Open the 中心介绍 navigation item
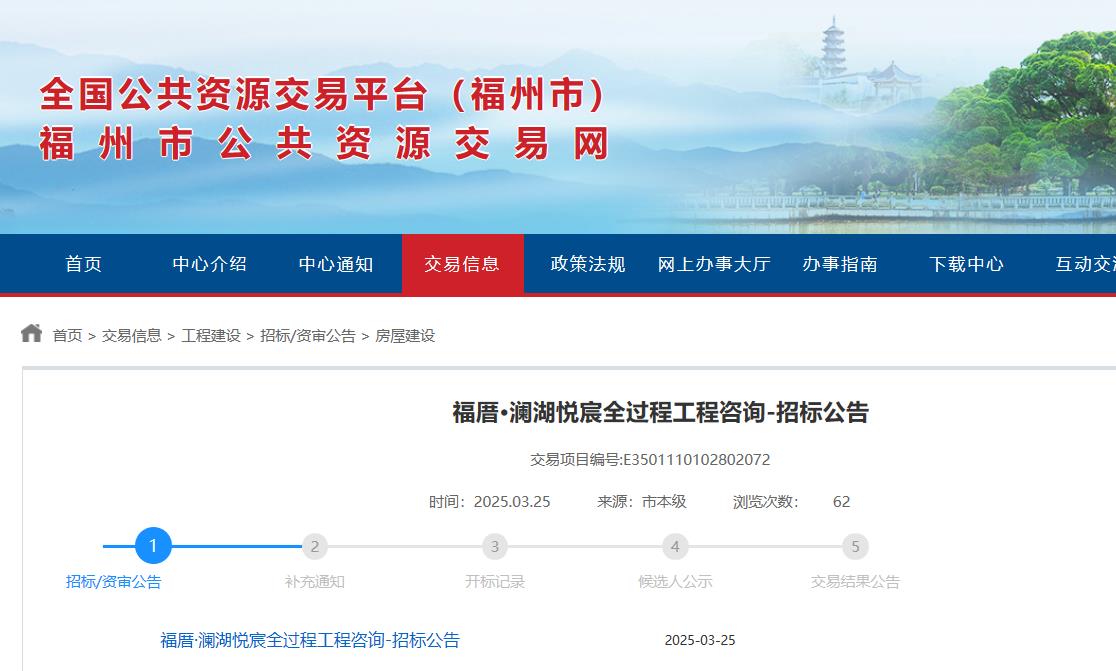1116x671 pixels. point(209,264)
